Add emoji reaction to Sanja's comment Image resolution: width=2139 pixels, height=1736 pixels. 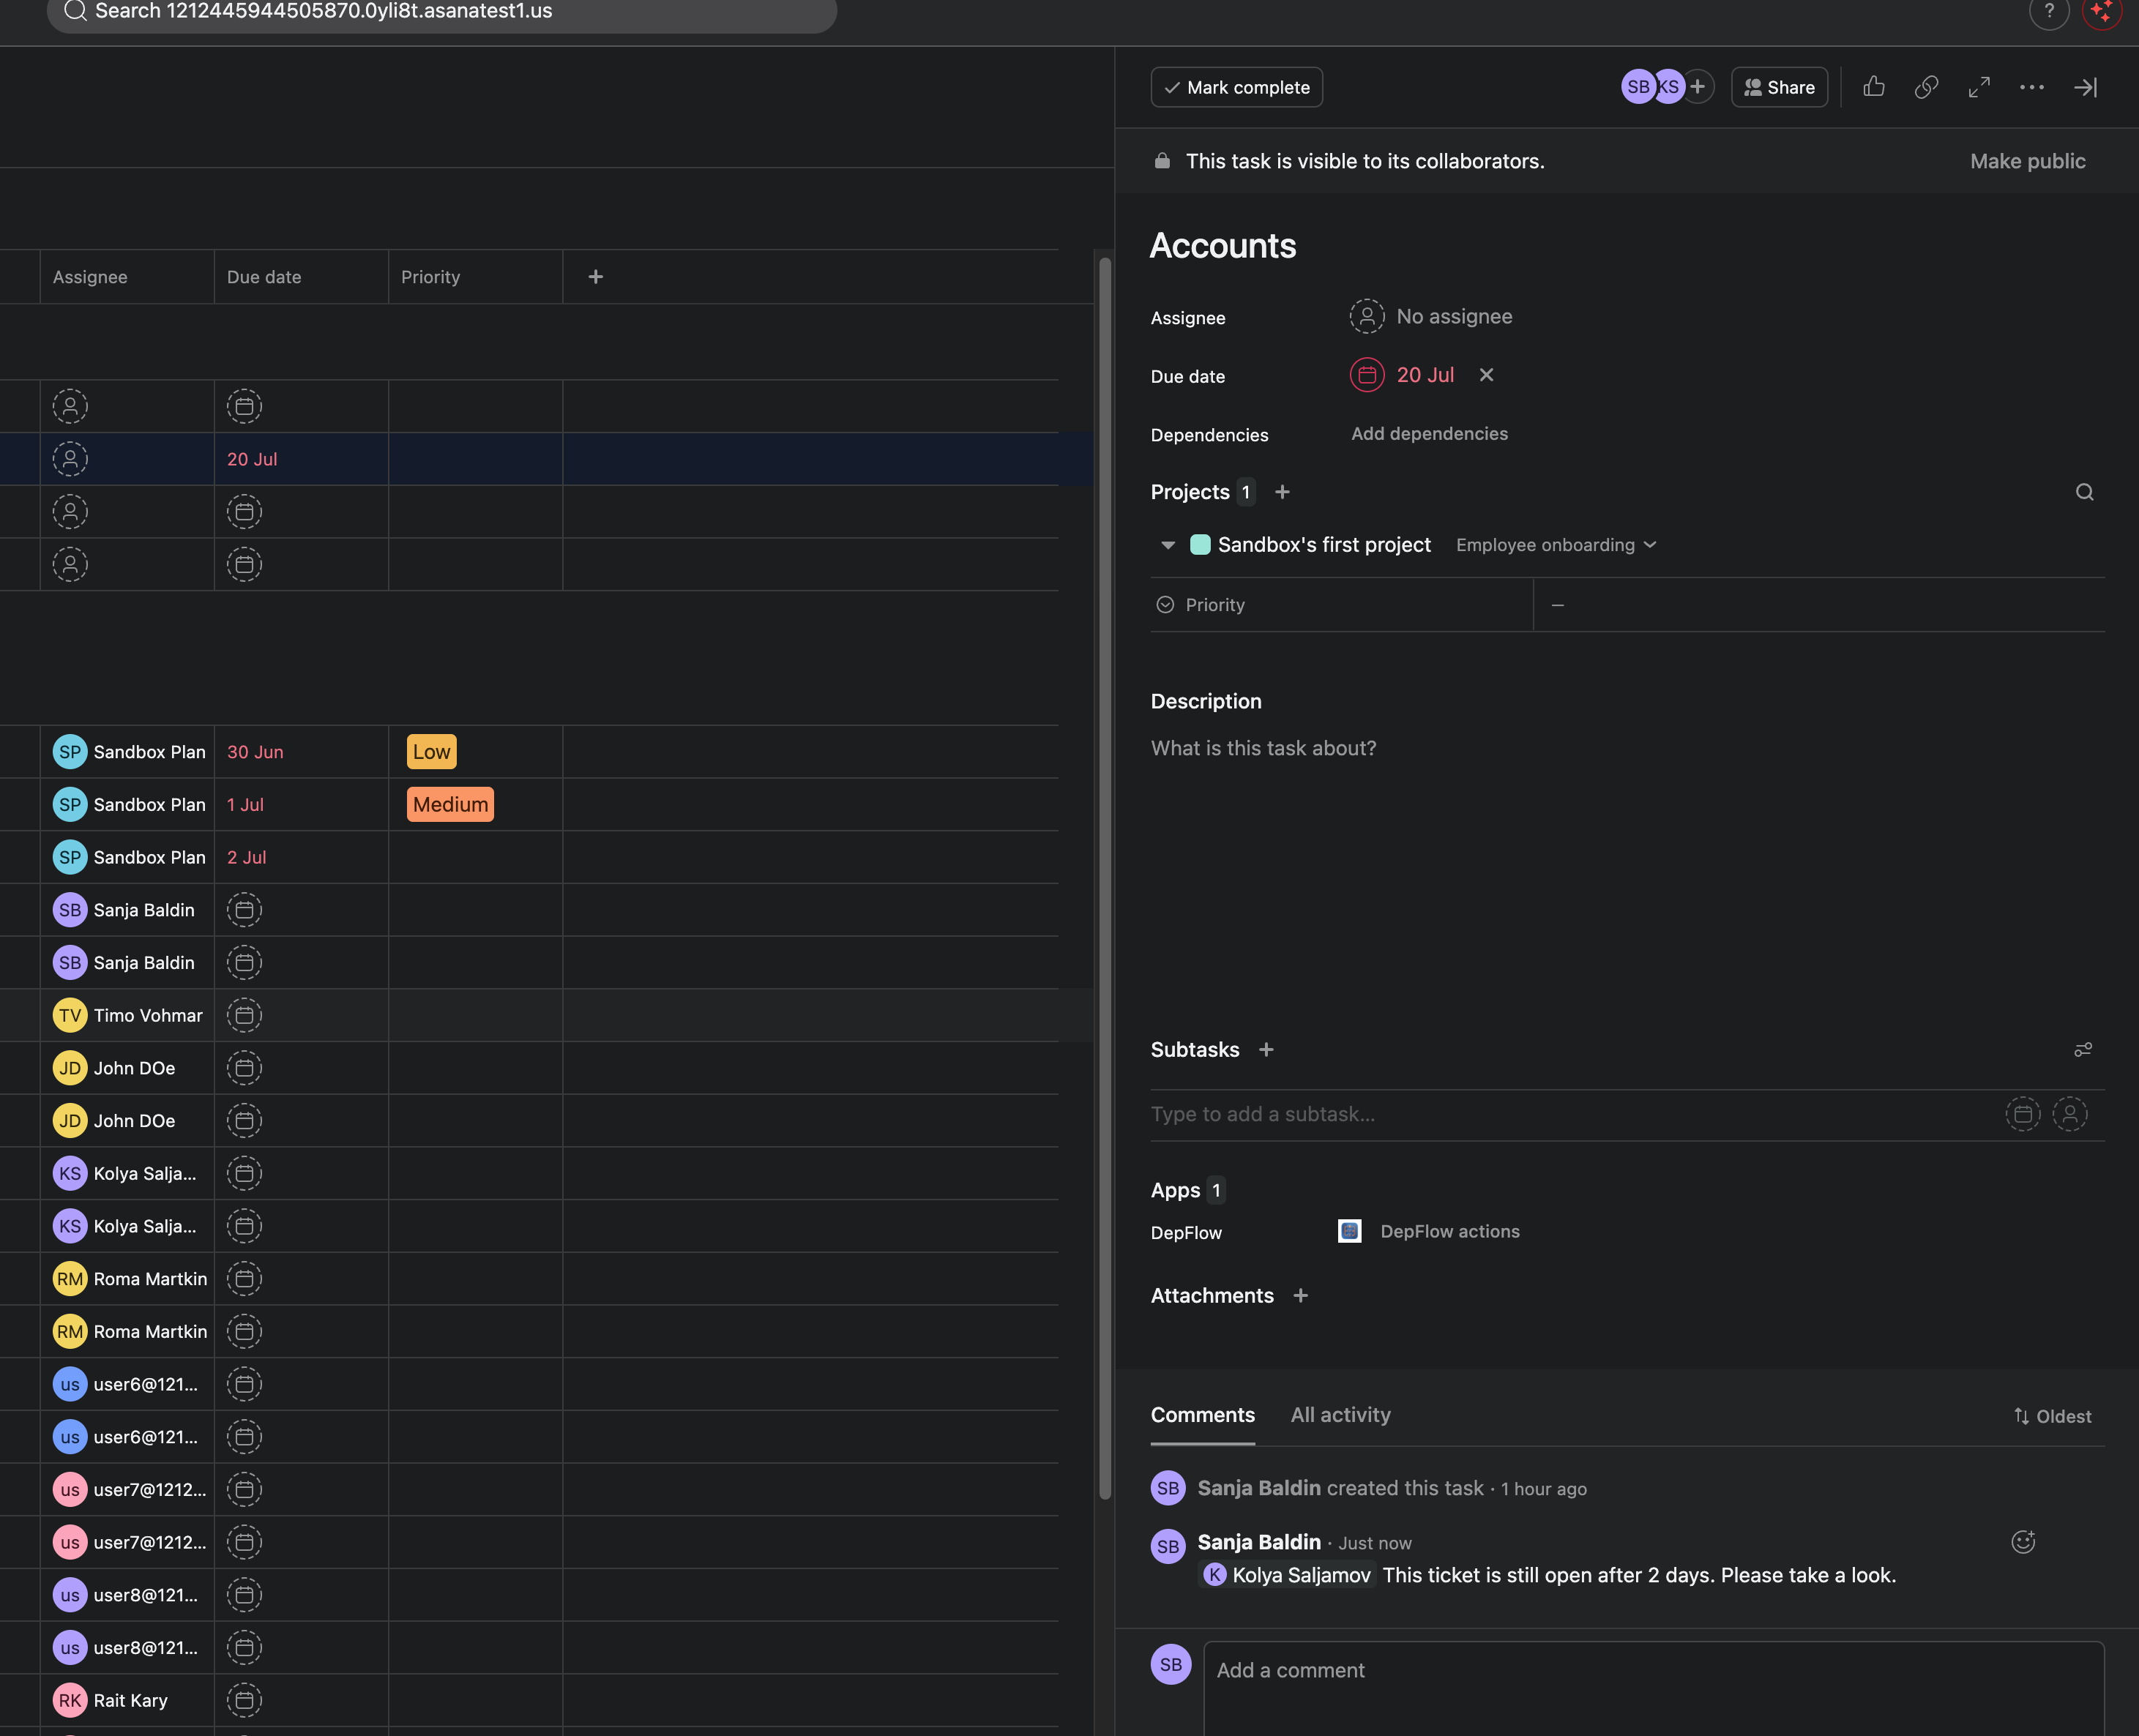(2022, 1542)
